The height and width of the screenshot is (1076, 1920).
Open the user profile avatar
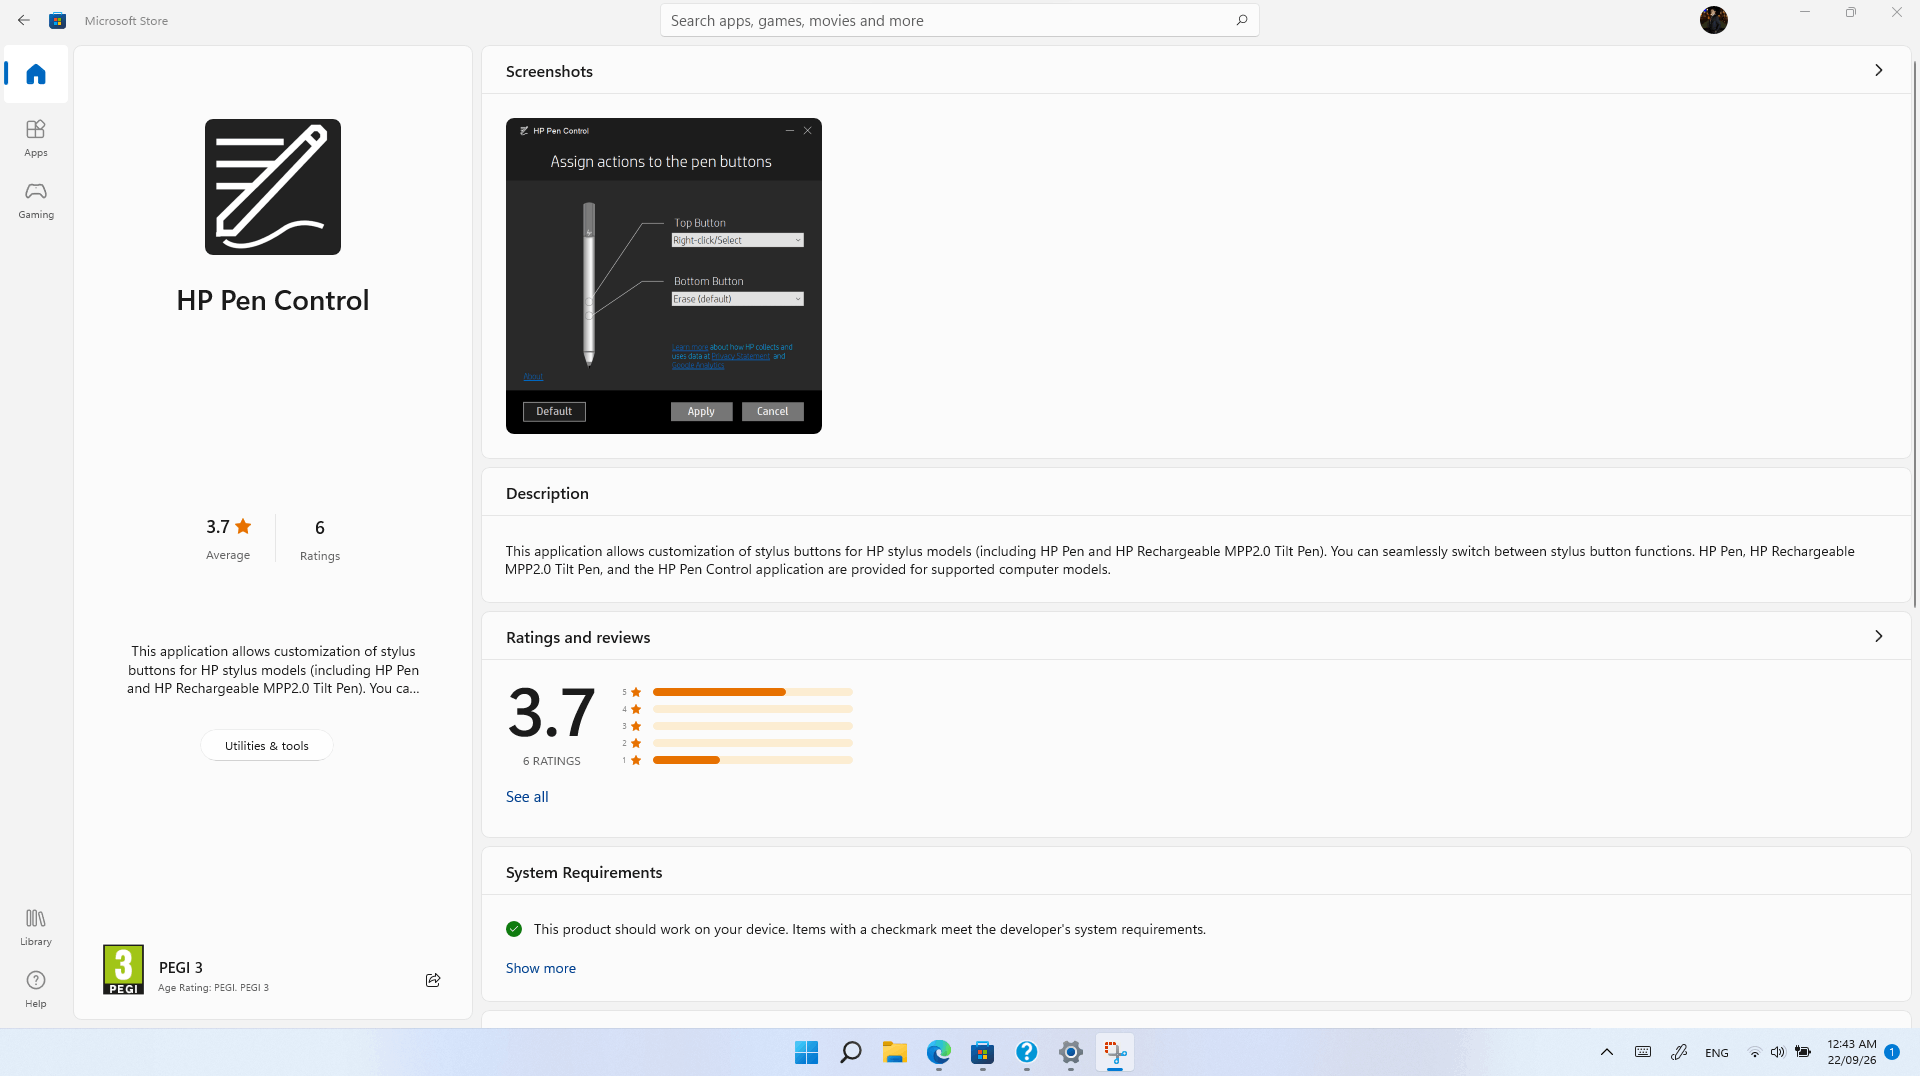click(1713, 19)
